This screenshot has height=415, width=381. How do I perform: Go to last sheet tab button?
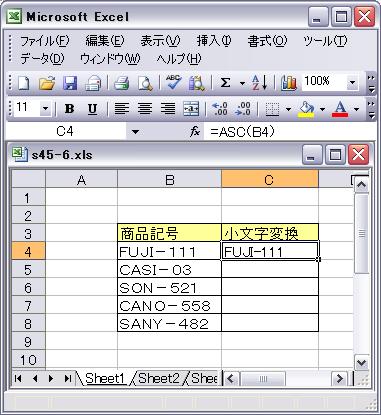pos(68,379)
